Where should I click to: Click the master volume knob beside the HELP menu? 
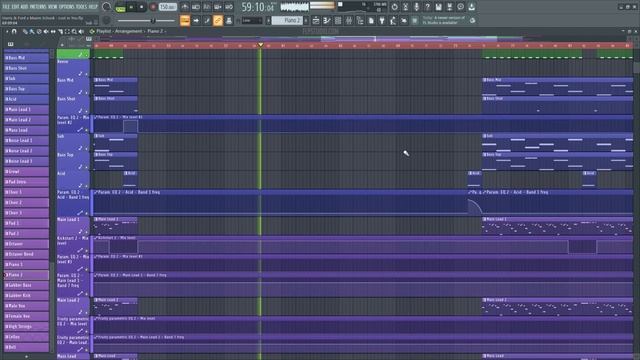(107, 7)
